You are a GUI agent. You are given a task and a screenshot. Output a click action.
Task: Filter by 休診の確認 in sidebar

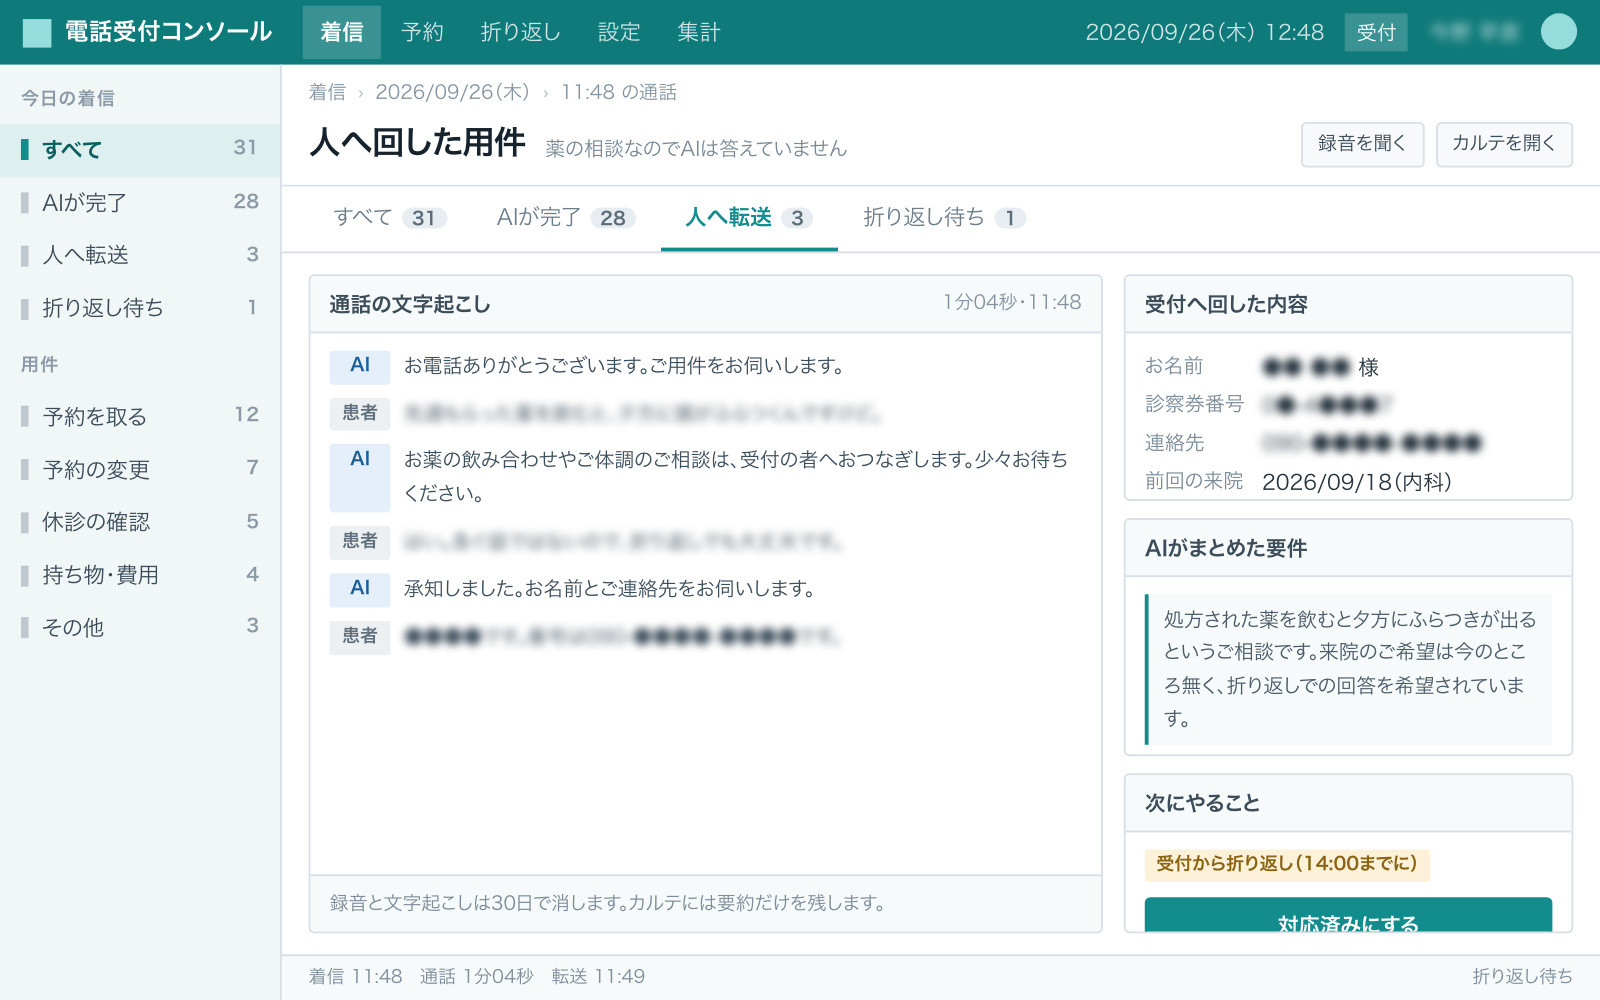(140, 522)
